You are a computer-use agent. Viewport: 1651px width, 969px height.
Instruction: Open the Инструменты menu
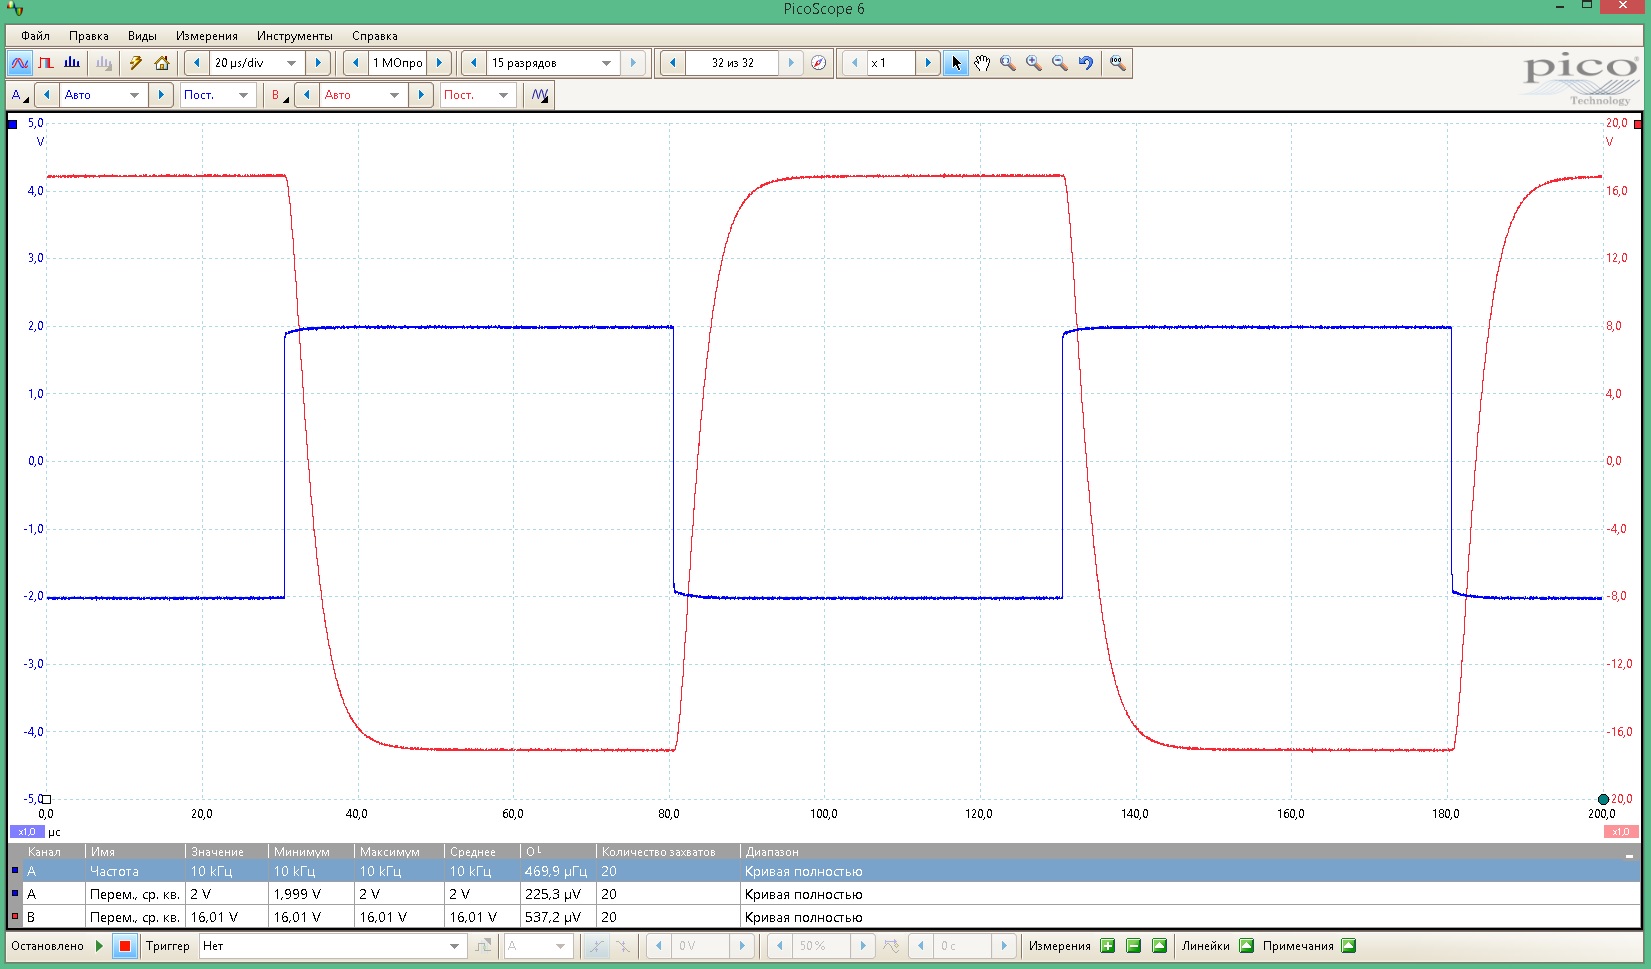point(295,36)
